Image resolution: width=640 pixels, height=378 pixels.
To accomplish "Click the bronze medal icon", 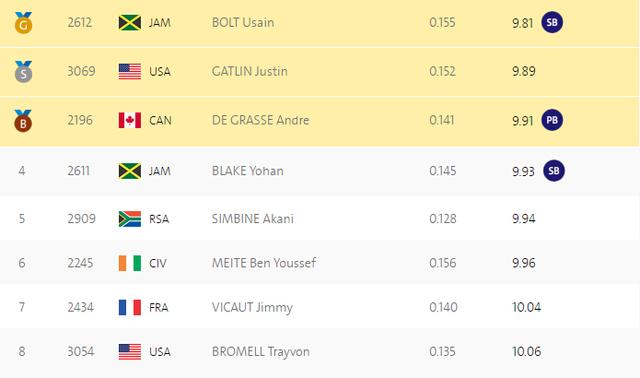I will click(23, 121).
